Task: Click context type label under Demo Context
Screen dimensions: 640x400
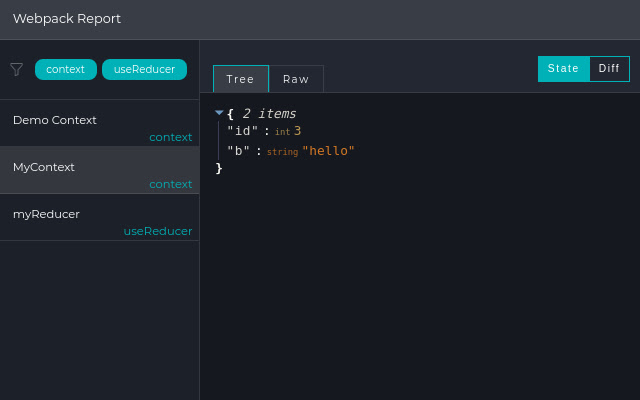Action: (170, 137)
